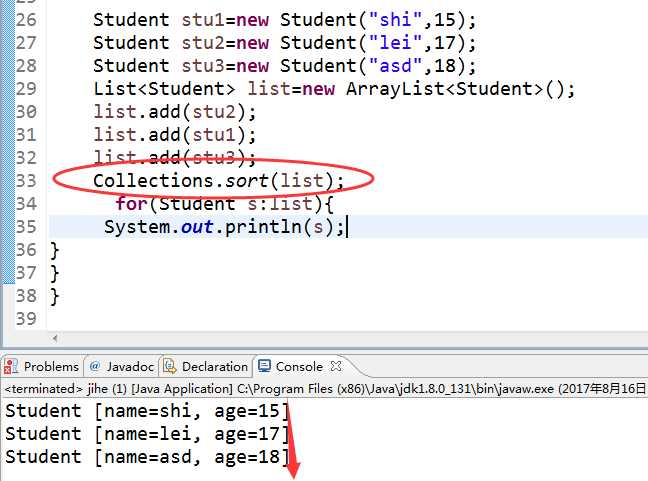
Task: Click the Javadoc @ icon
Action: tap(95, 366)
